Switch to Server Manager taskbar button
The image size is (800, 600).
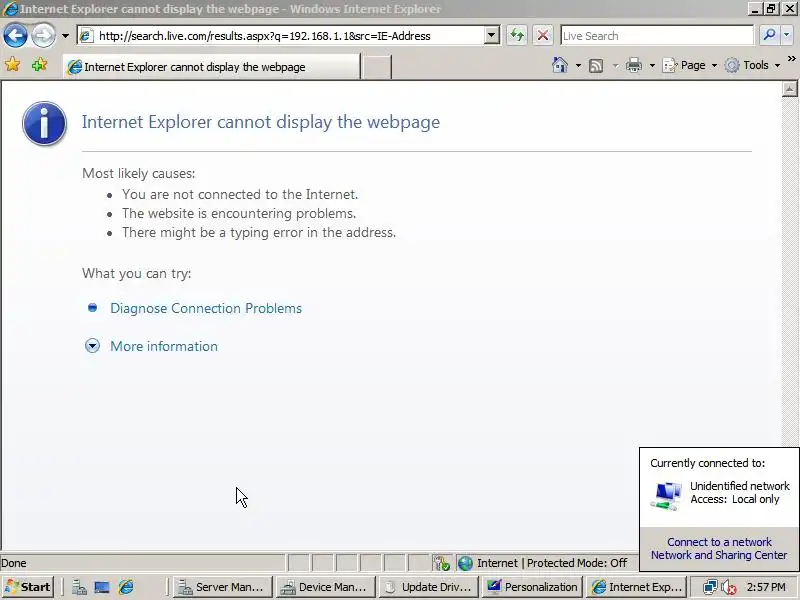point(223,587)
